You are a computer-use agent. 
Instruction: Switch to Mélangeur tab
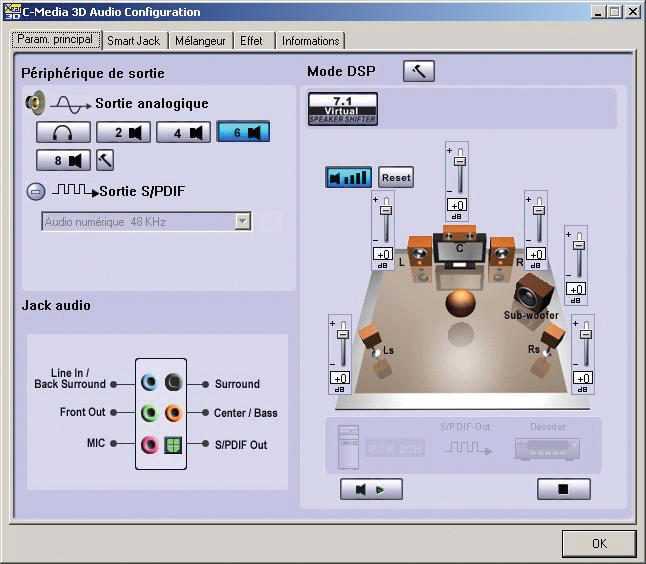200,41
